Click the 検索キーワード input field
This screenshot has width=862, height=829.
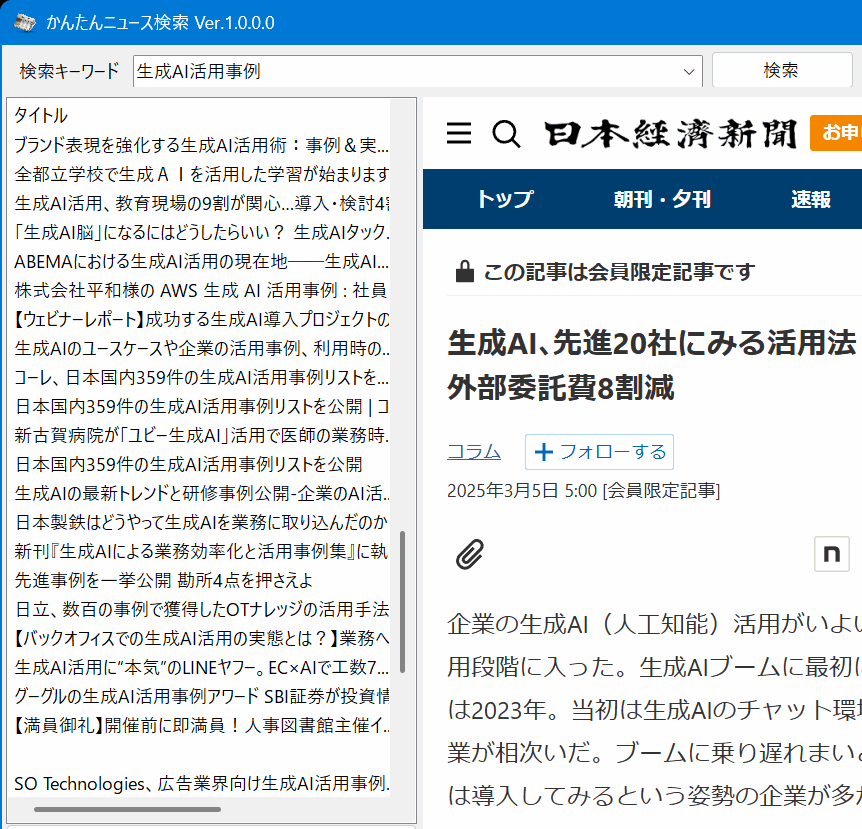pyautogui.click(x=417, y=71)
